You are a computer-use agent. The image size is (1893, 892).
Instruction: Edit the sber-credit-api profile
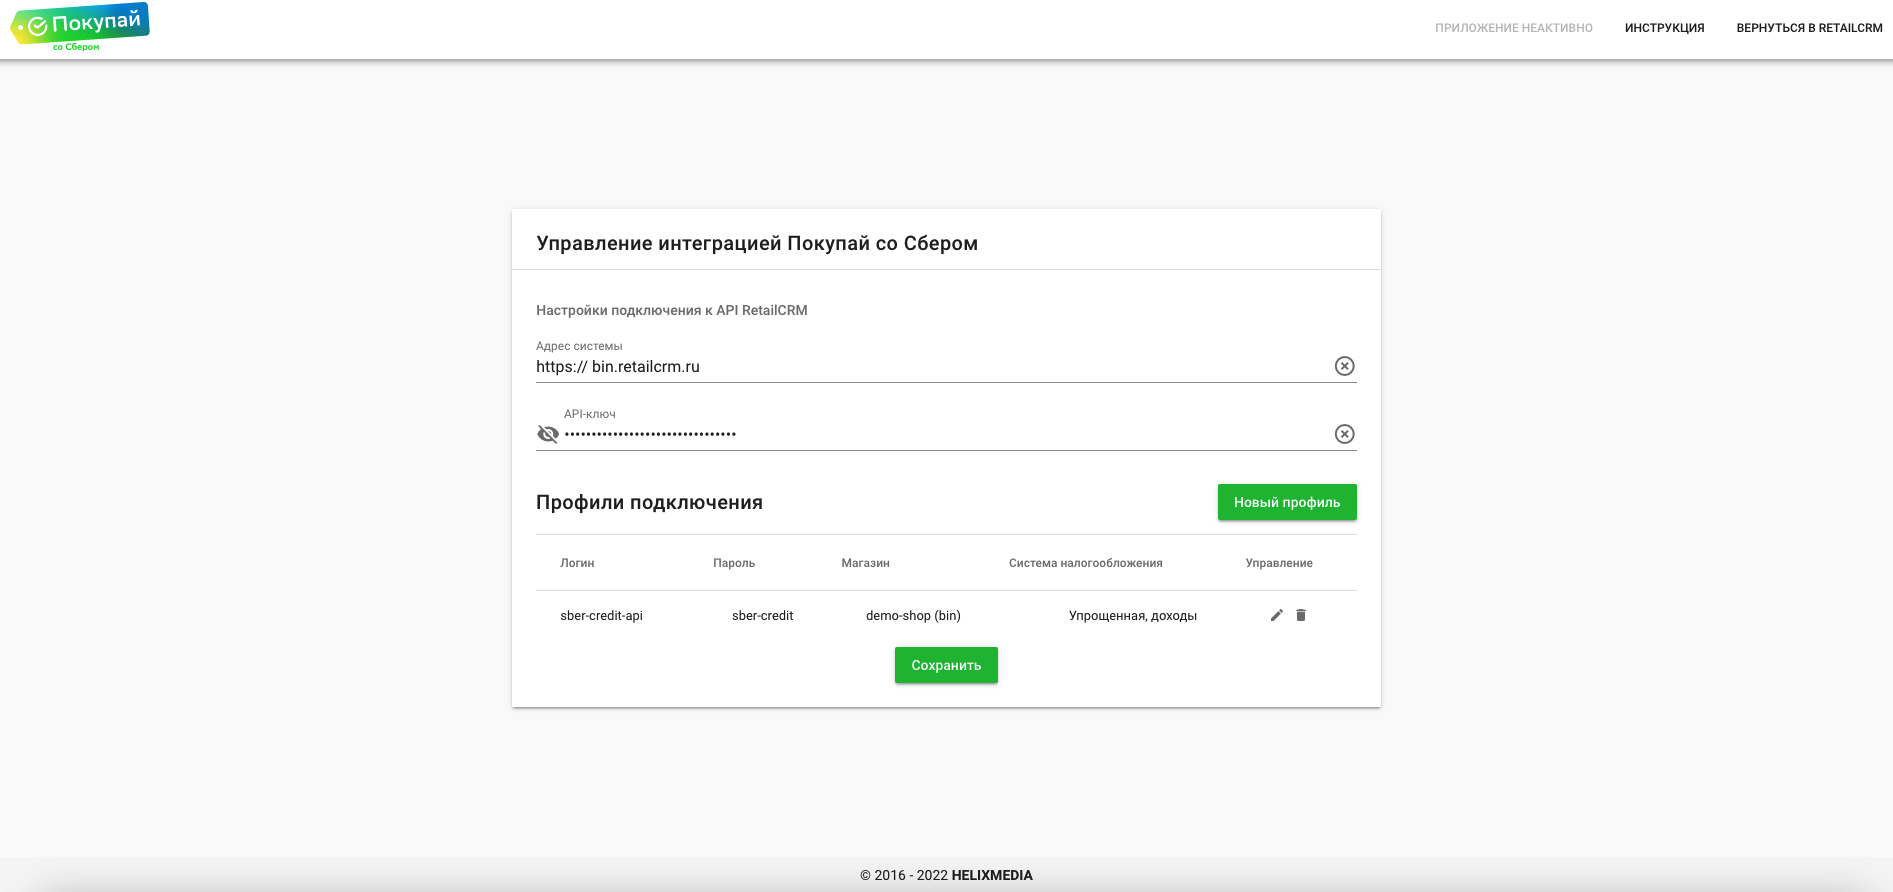click(x=1277, y=615)
